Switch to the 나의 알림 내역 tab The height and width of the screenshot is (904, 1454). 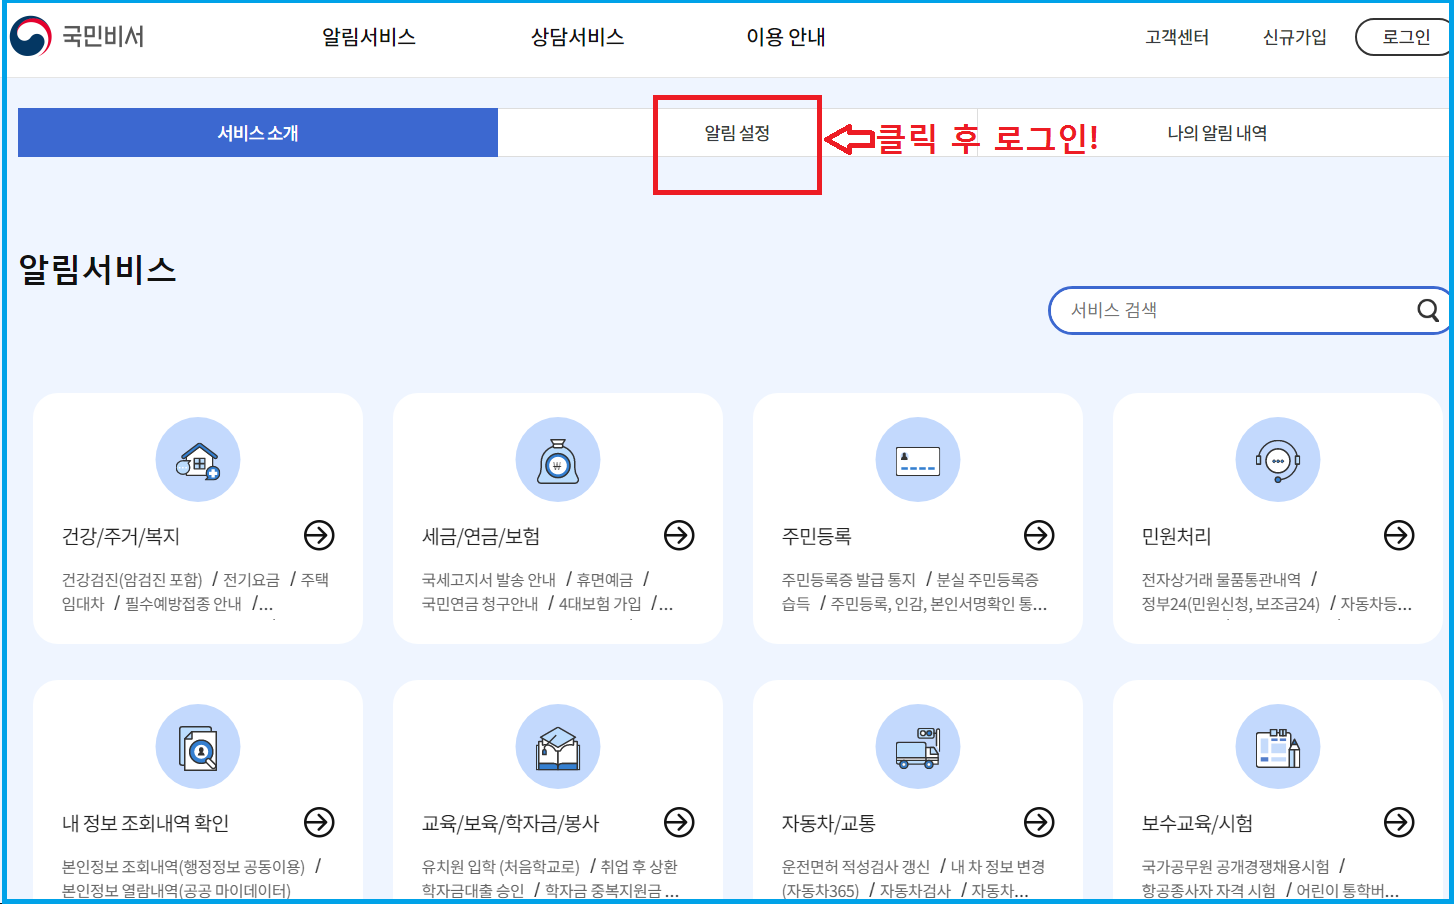pos(1216,132)
